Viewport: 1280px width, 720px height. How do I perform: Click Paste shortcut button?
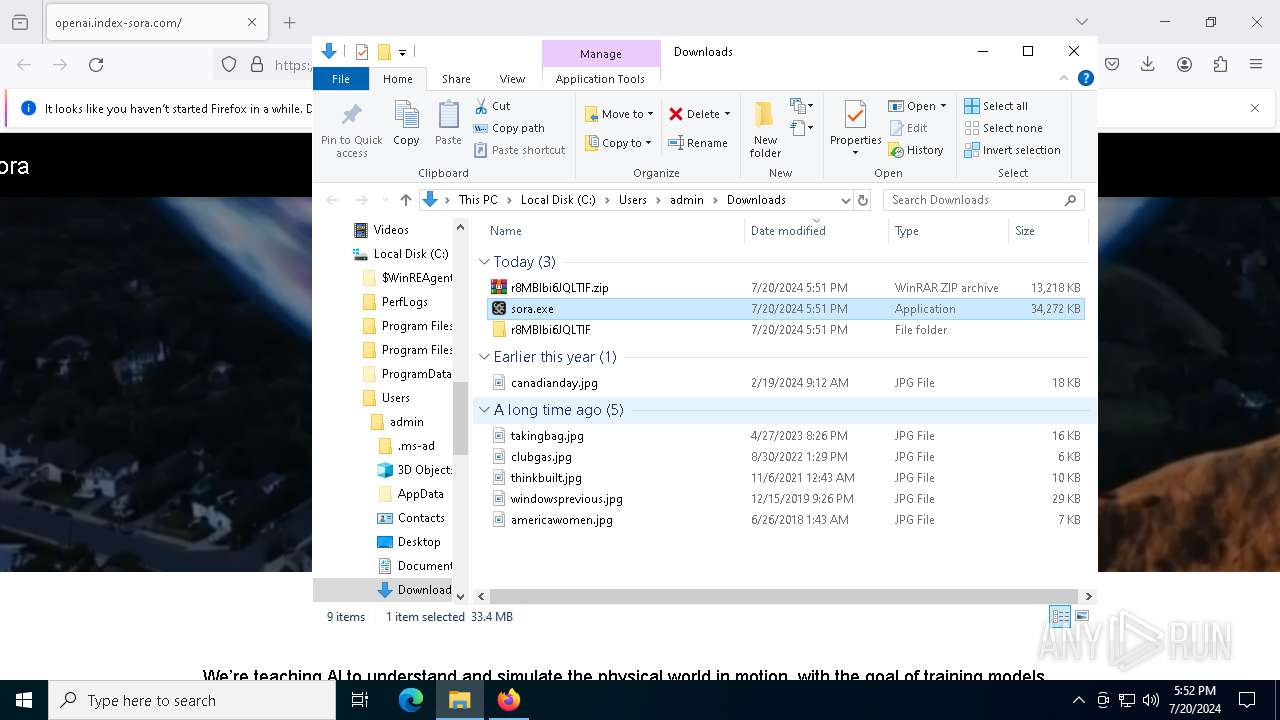(519, 150)
